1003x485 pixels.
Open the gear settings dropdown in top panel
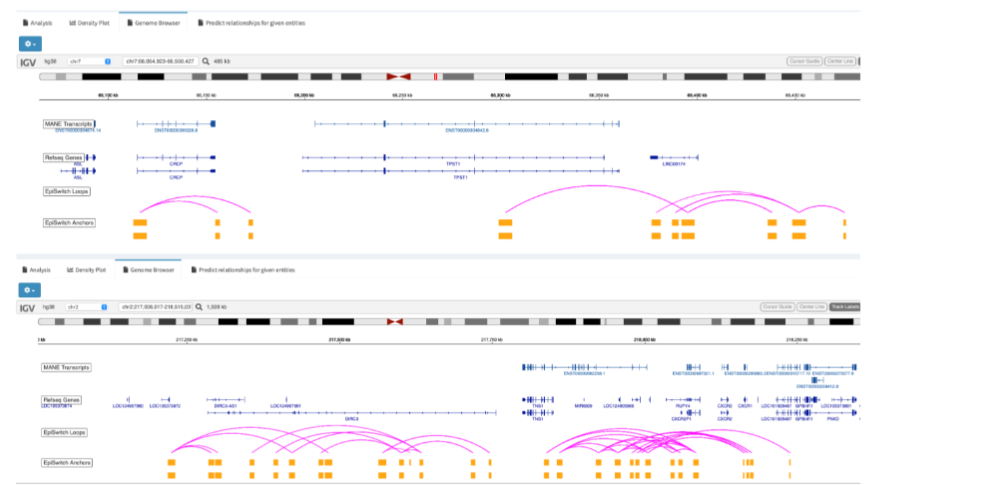pyautogui.click(x=31, y=44)
